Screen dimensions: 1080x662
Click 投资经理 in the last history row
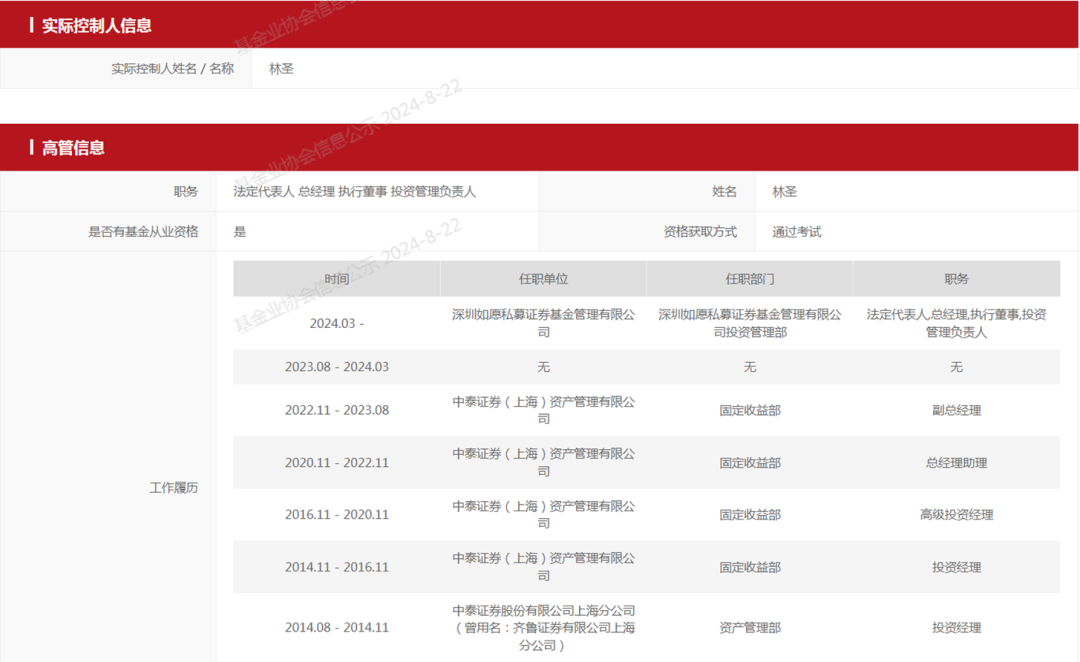pyautogui.click(x=958, y=627)
